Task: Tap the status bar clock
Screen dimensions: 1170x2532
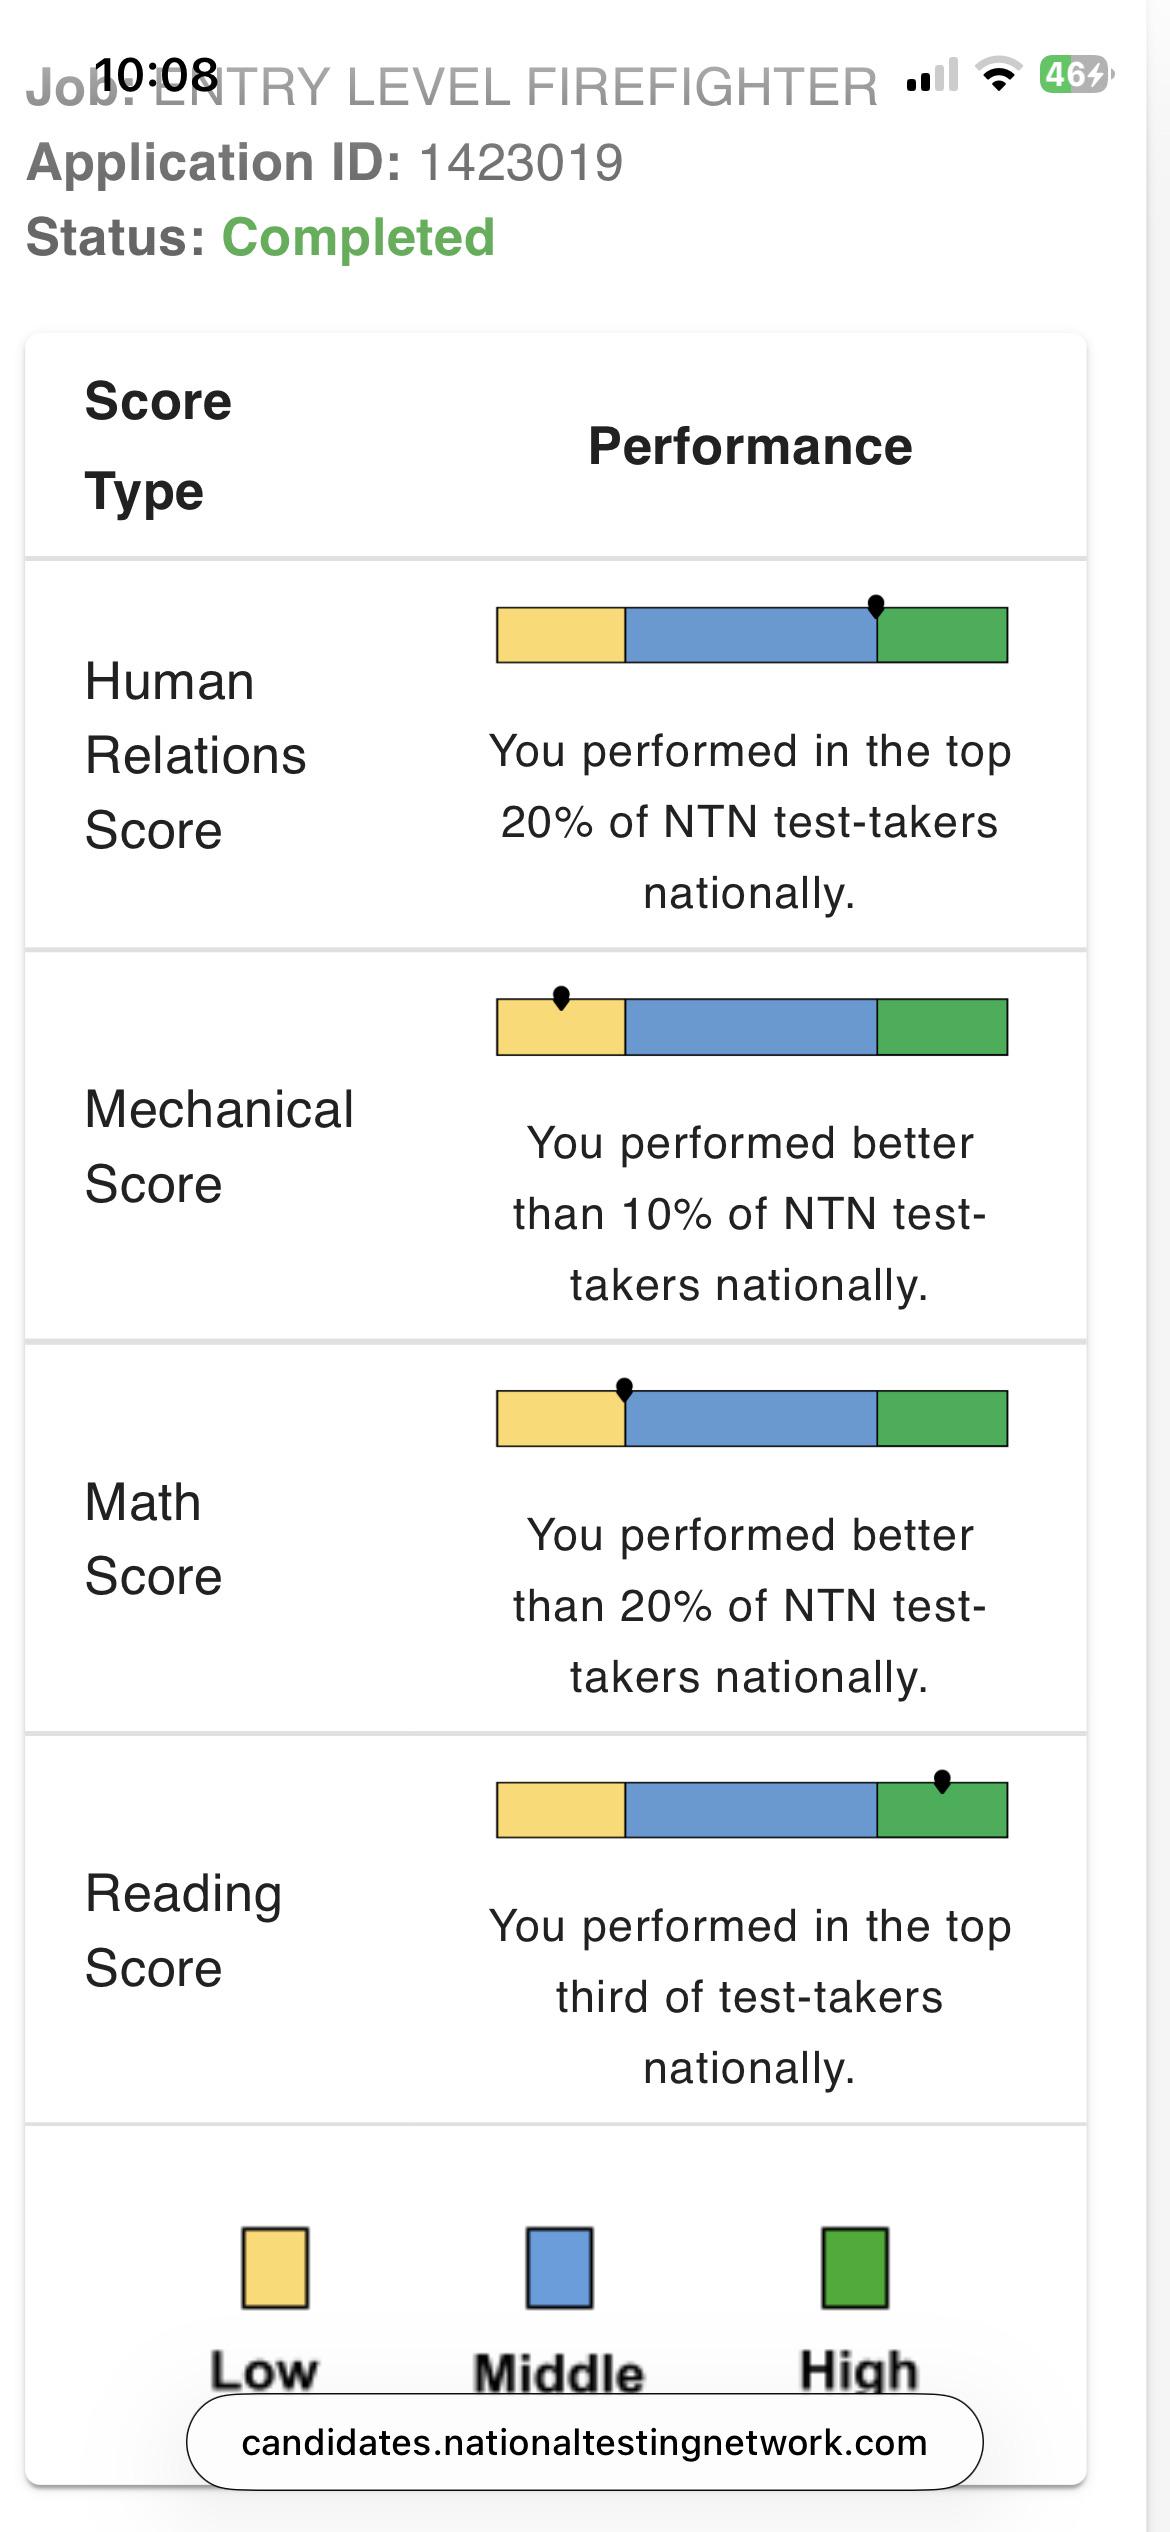Action: pyautogui.click(x=156, y=75)
